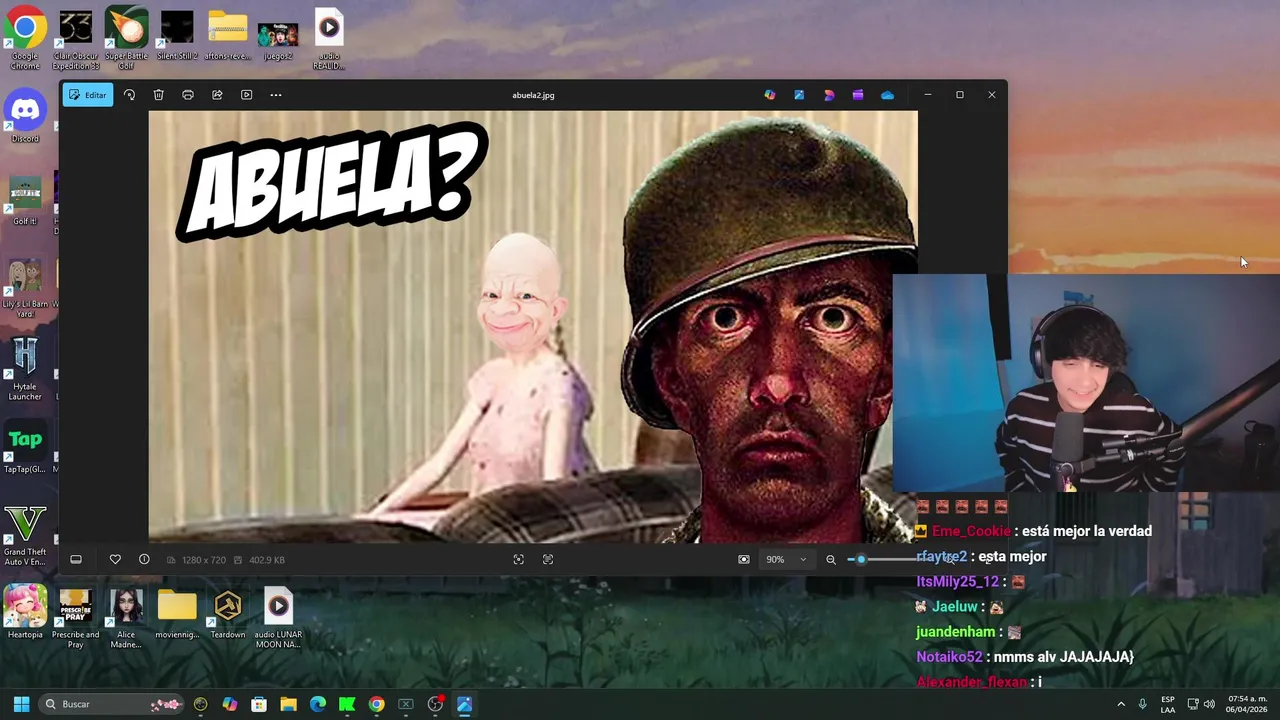Viewport: 1280px width, 720px height.
Task: Click the juandenham username in chat
Action: click(955, 632)
